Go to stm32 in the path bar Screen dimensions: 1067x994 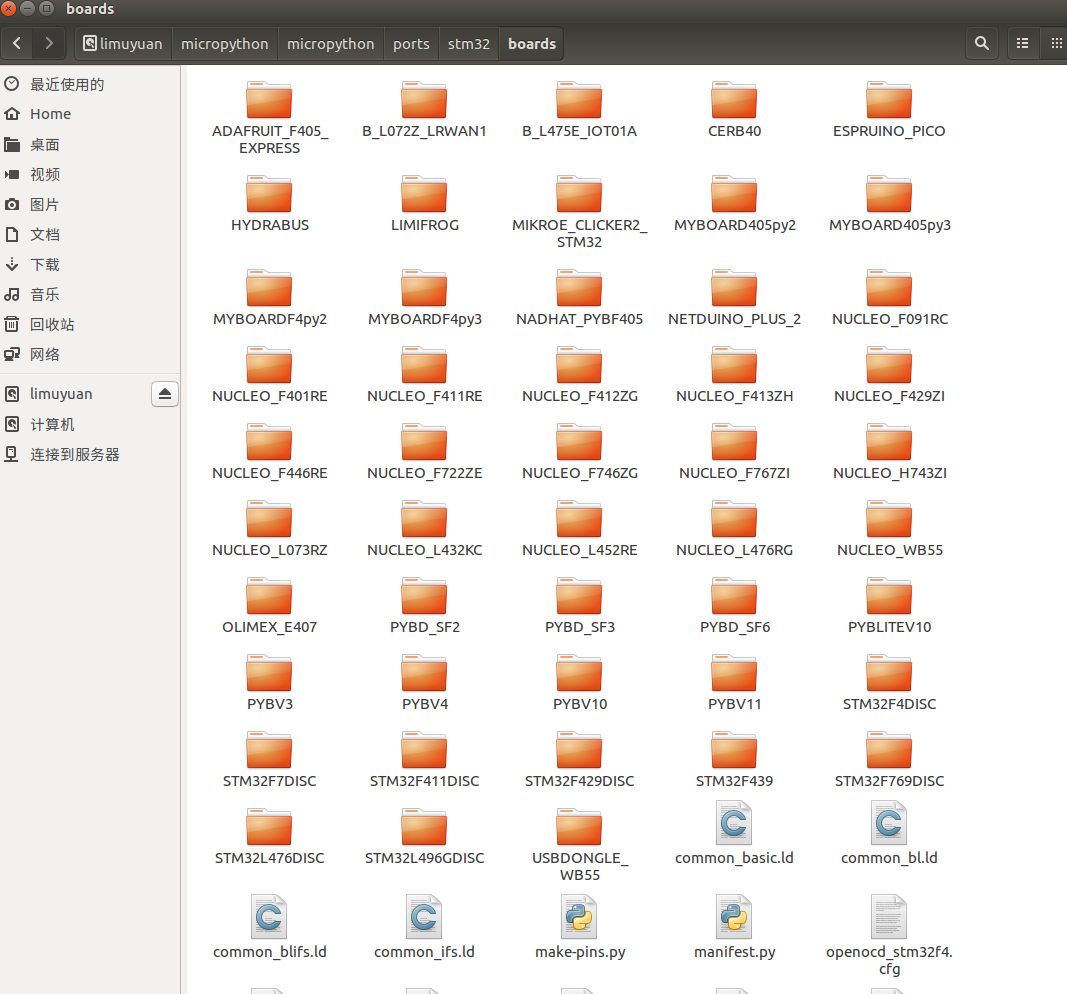(x=469, y=44)
